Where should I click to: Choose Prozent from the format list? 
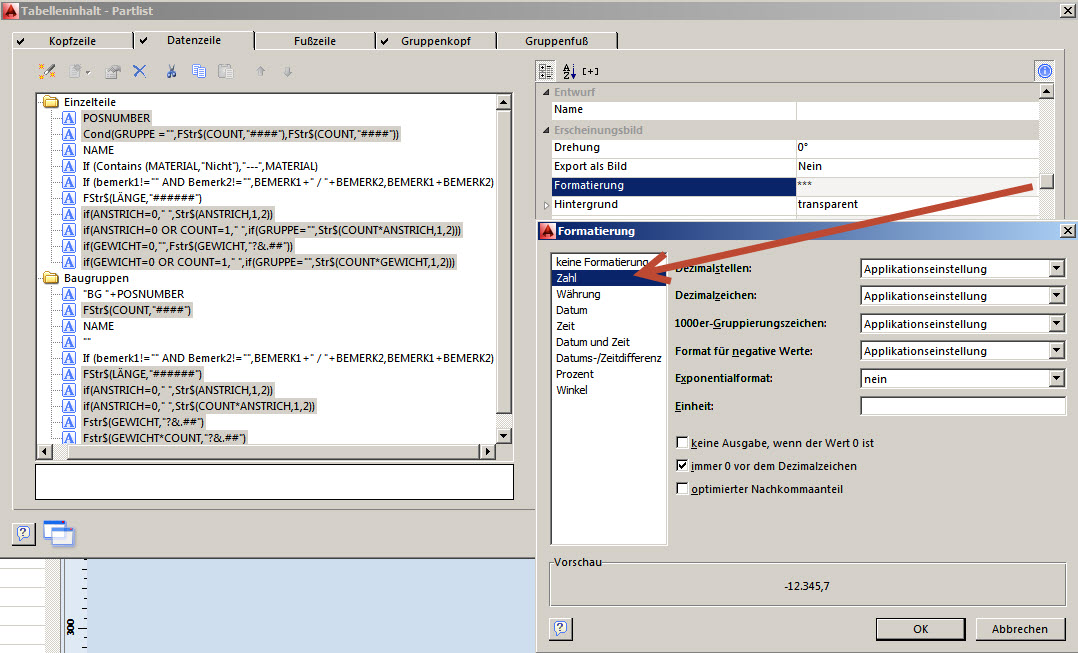pos(575,374)
